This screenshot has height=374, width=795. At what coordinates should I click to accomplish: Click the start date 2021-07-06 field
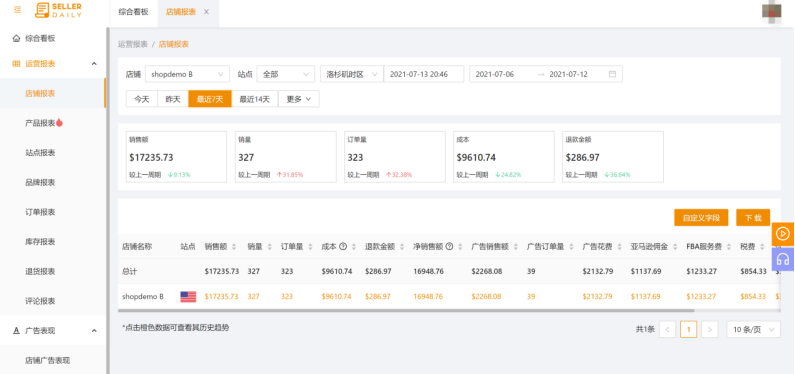(495, 74)
